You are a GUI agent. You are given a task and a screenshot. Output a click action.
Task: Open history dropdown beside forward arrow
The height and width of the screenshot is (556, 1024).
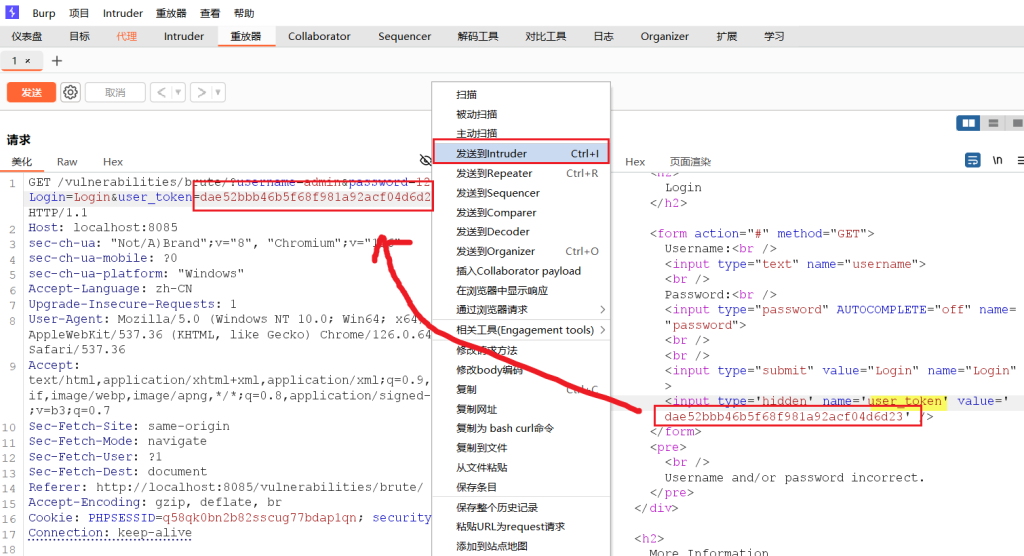point(218,92)
